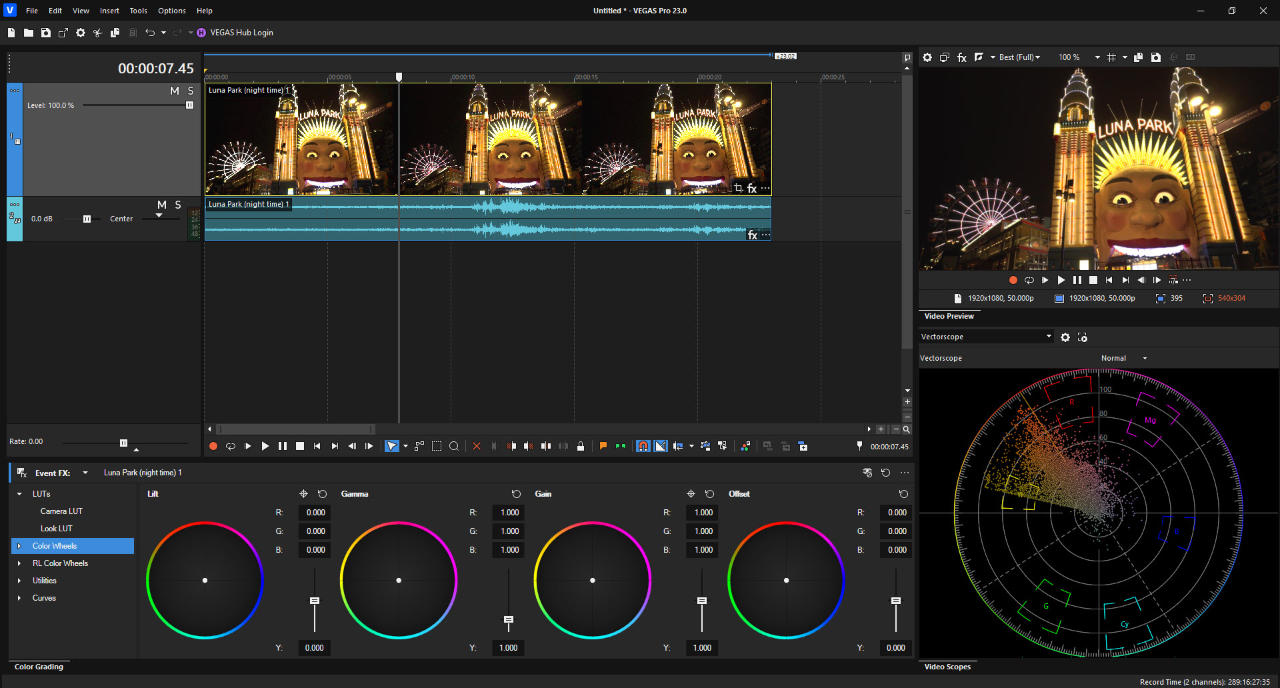
Task: Select Camera LUT entry
Action: pyautogui.click(x=61, y=511)
